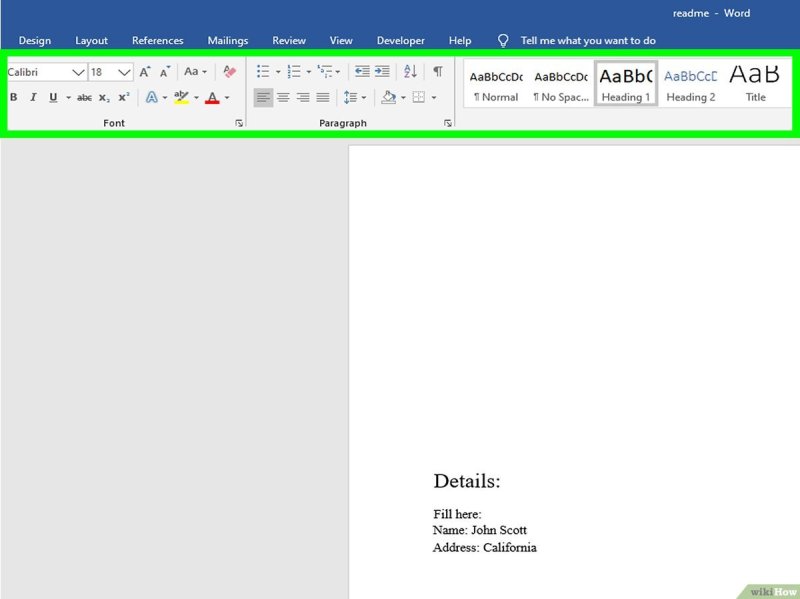Show paragraph marks and formatting symbols
The width and height of the screenshot is (800, 599).
click(x=438, y=71)
